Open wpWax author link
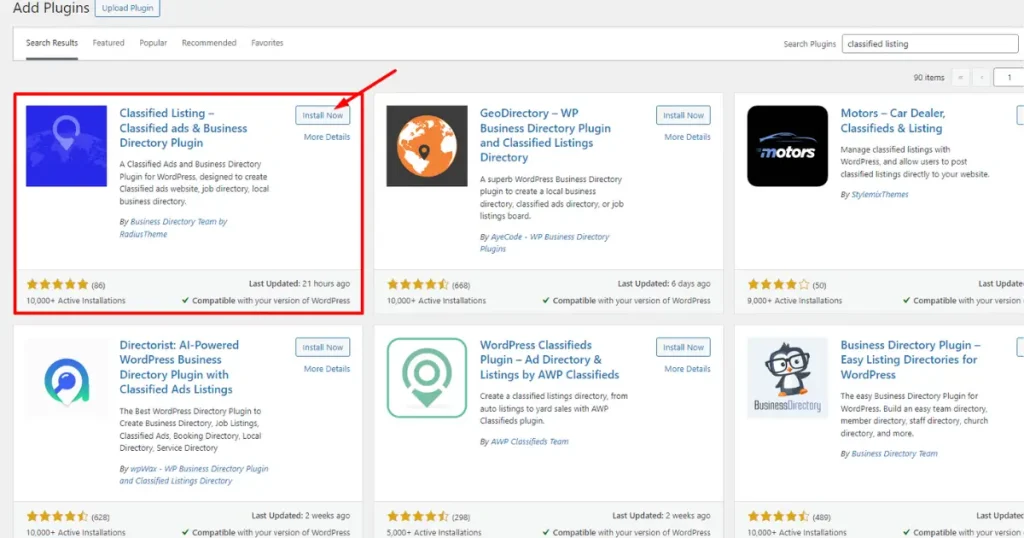 pyautogui.click(x=193, y=475)
